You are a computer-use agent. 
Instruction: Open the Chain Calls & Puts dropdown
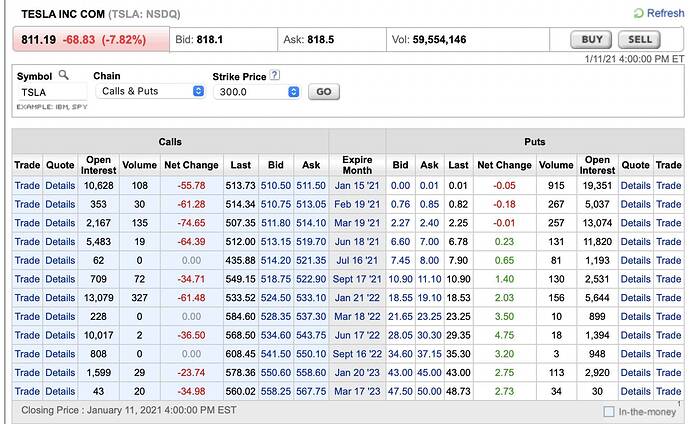(x=150, y=91)
